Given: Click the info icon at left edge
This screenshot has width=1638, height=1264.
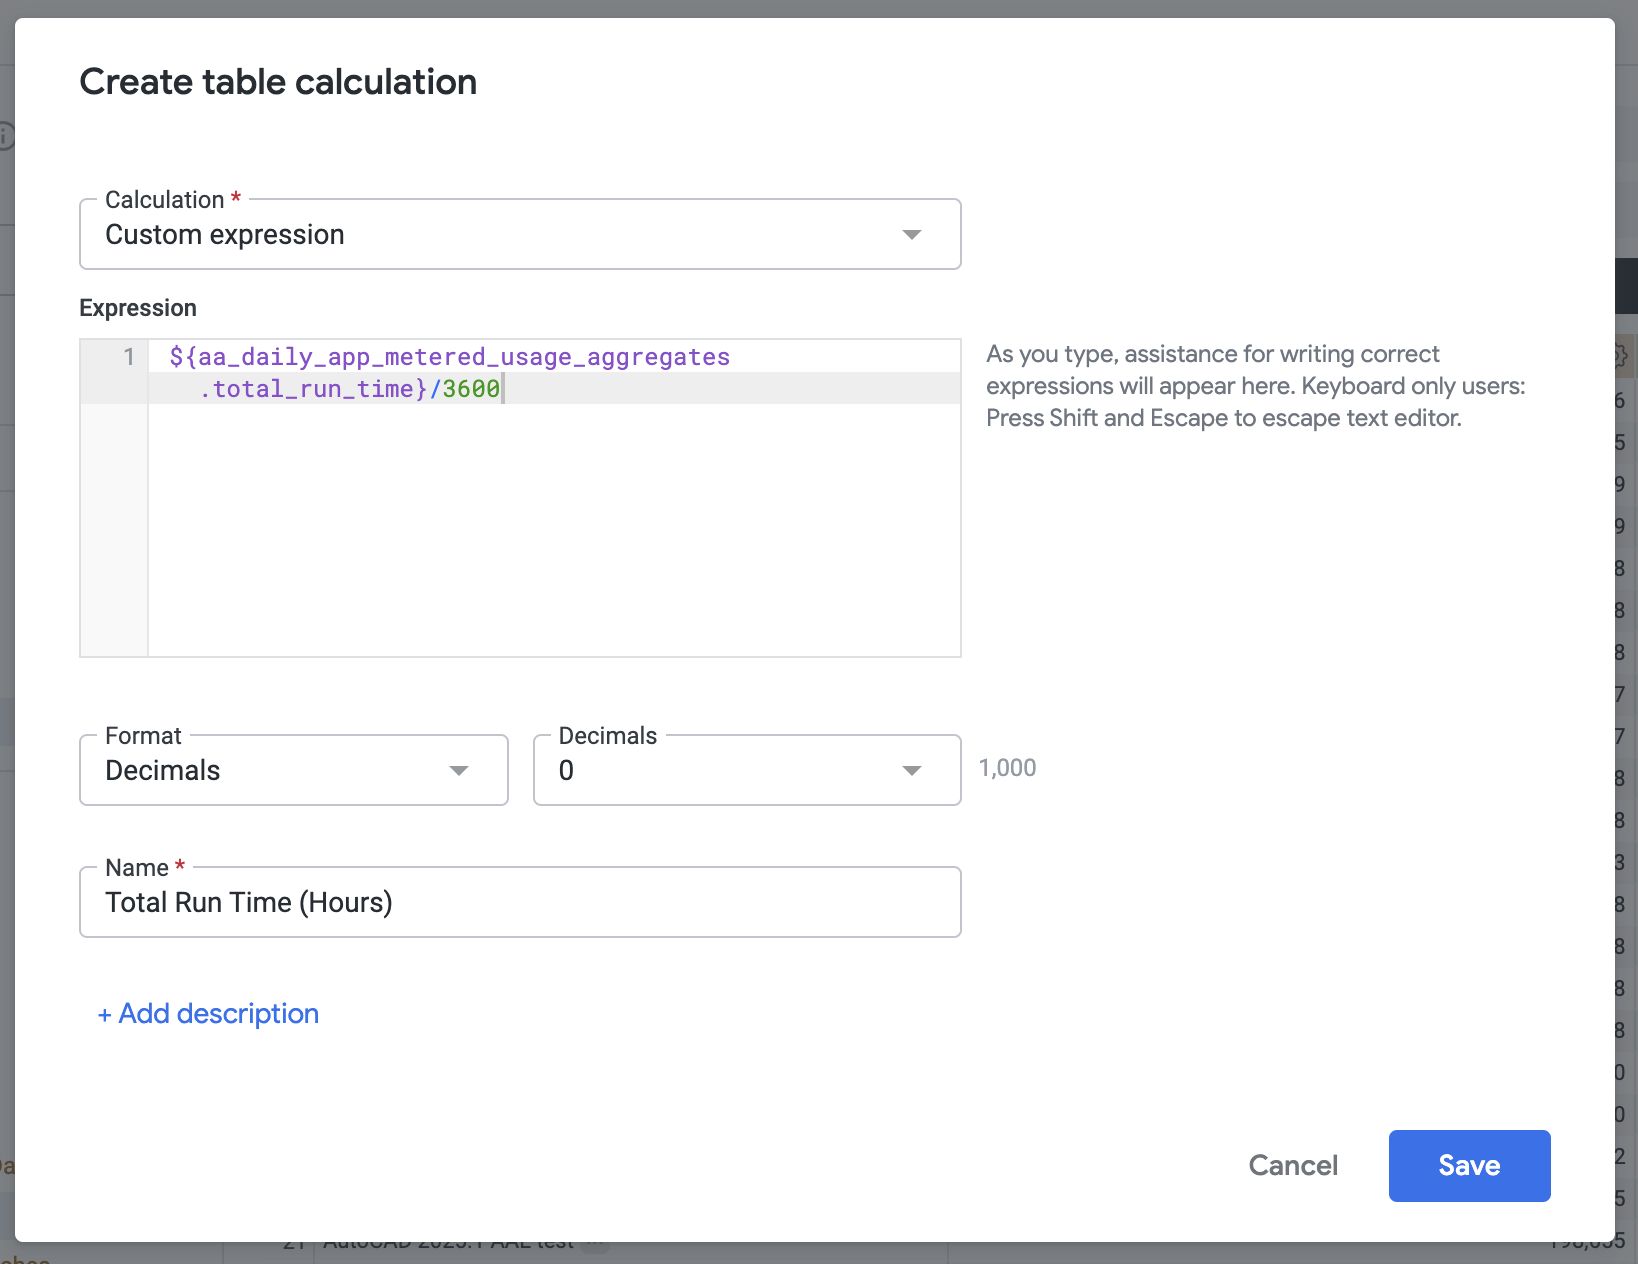Looking at the screenshot, I should [6, 136].
